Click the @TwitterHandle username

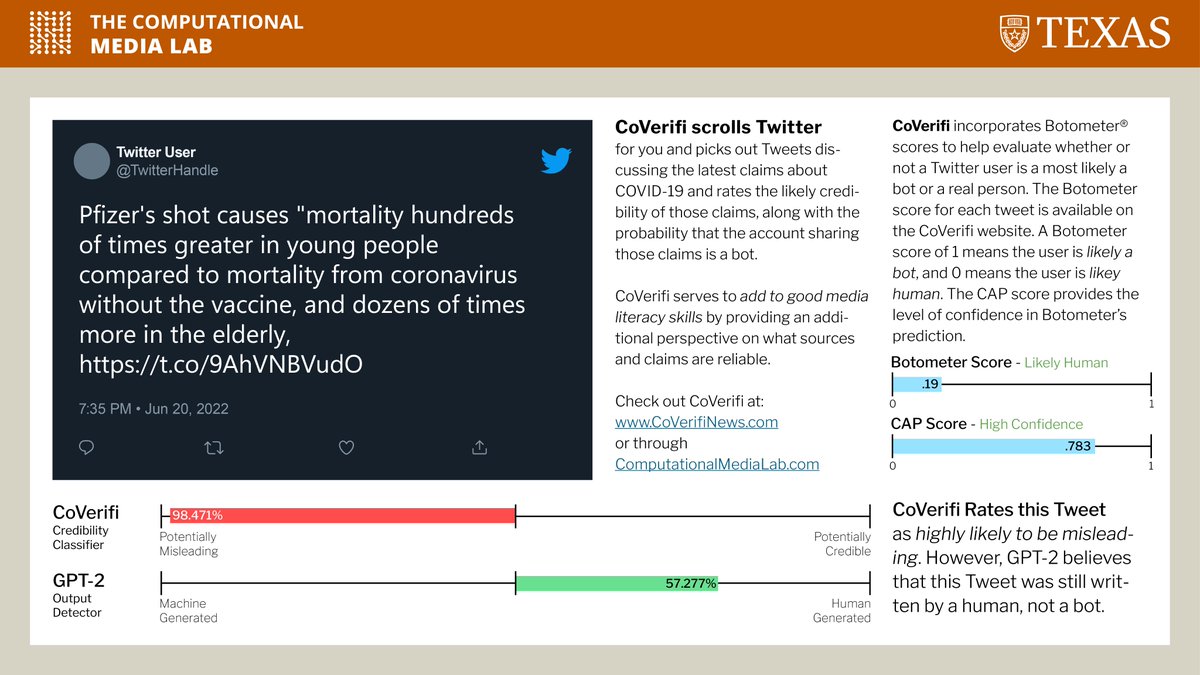[x=167, y=170]
